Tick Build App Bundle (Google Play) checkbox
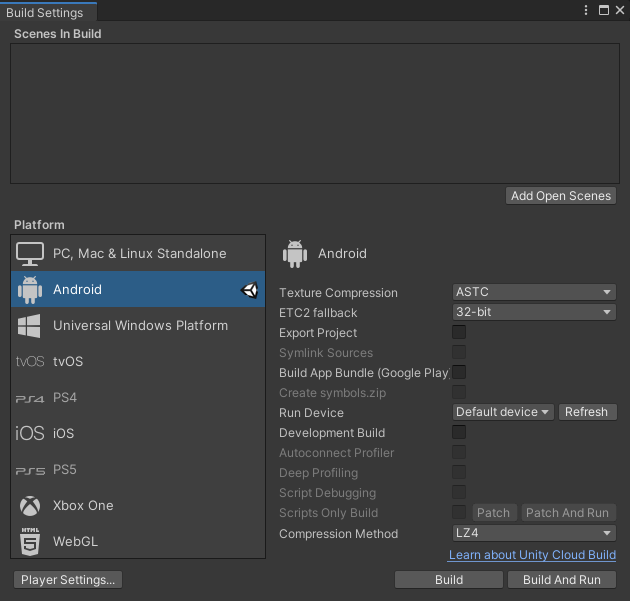The width and height of the screenshot is (630, 601). (x=459, y=372)
